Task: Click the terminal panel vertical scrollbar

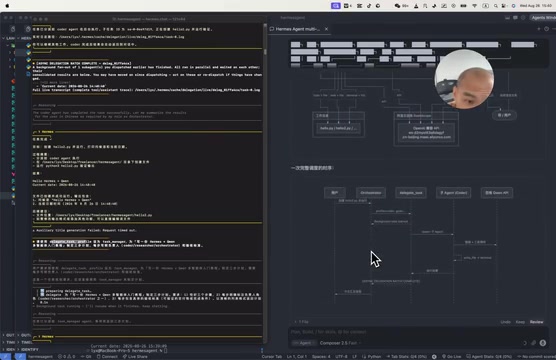Action: 265,52
